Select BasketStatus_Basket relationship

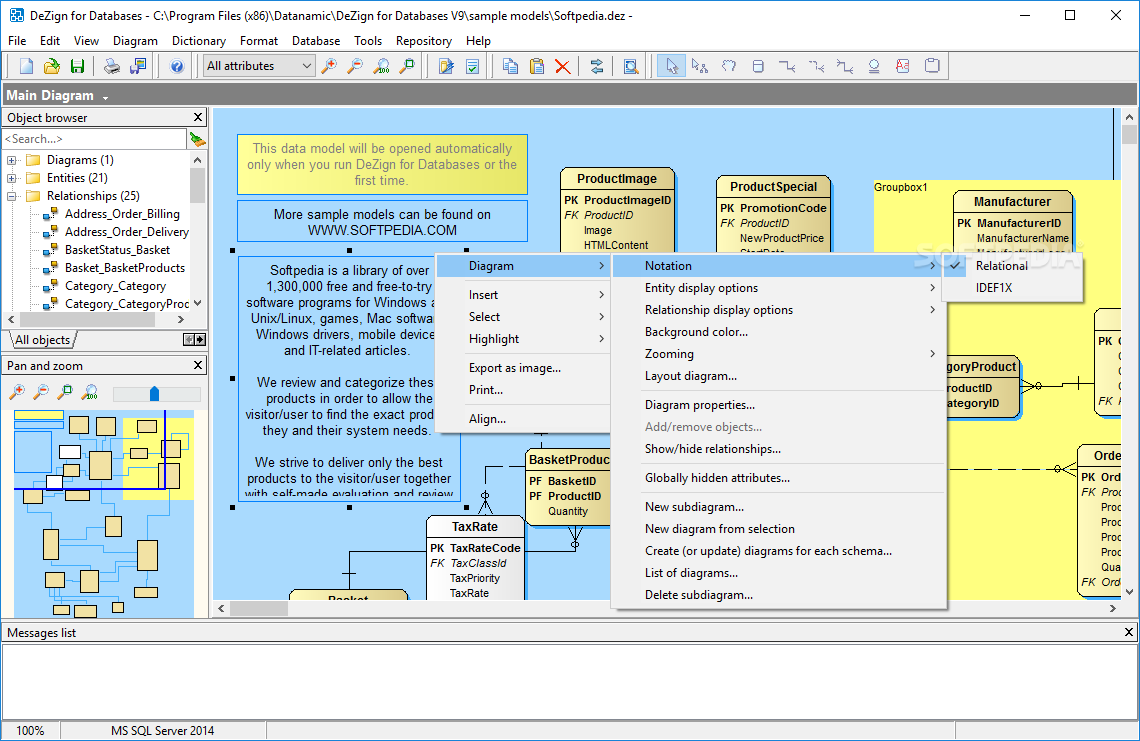(117, 250)
